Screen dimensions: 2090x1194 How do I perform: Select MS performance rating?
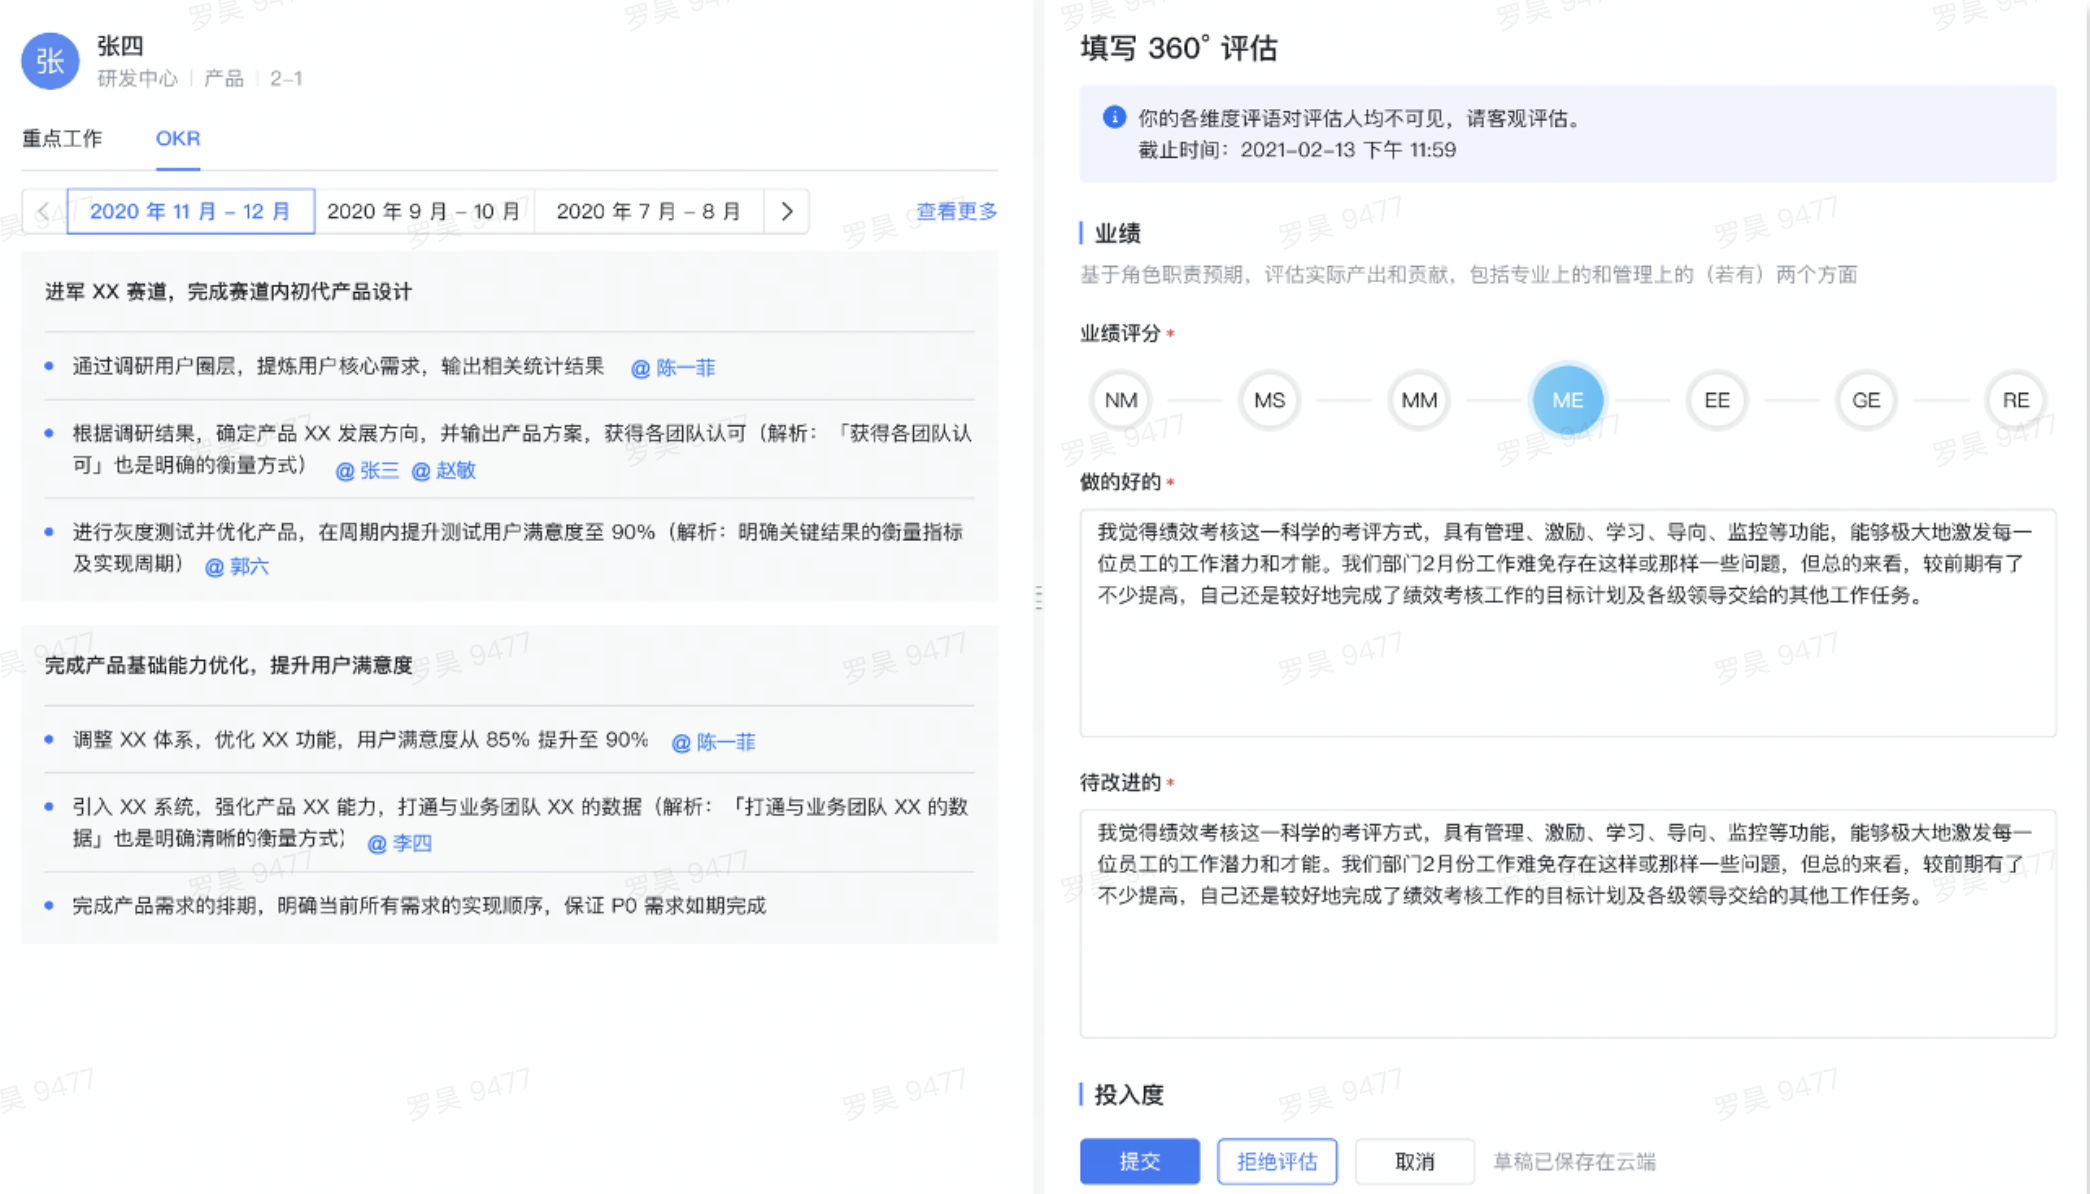click(x=1269, y=400)
